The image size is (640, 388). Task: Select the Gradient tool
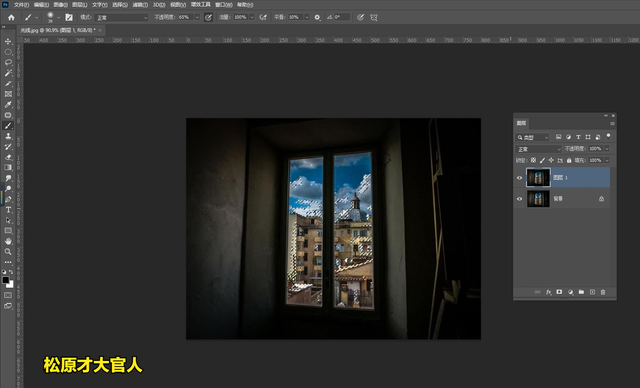click(8, 167)
